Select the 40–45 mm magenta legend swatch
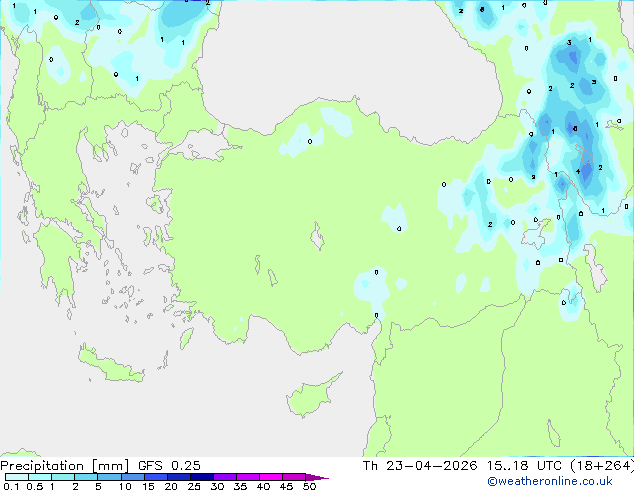Image resolution: width=634 pixels, height=490 pixels. [x=271, y=477]
